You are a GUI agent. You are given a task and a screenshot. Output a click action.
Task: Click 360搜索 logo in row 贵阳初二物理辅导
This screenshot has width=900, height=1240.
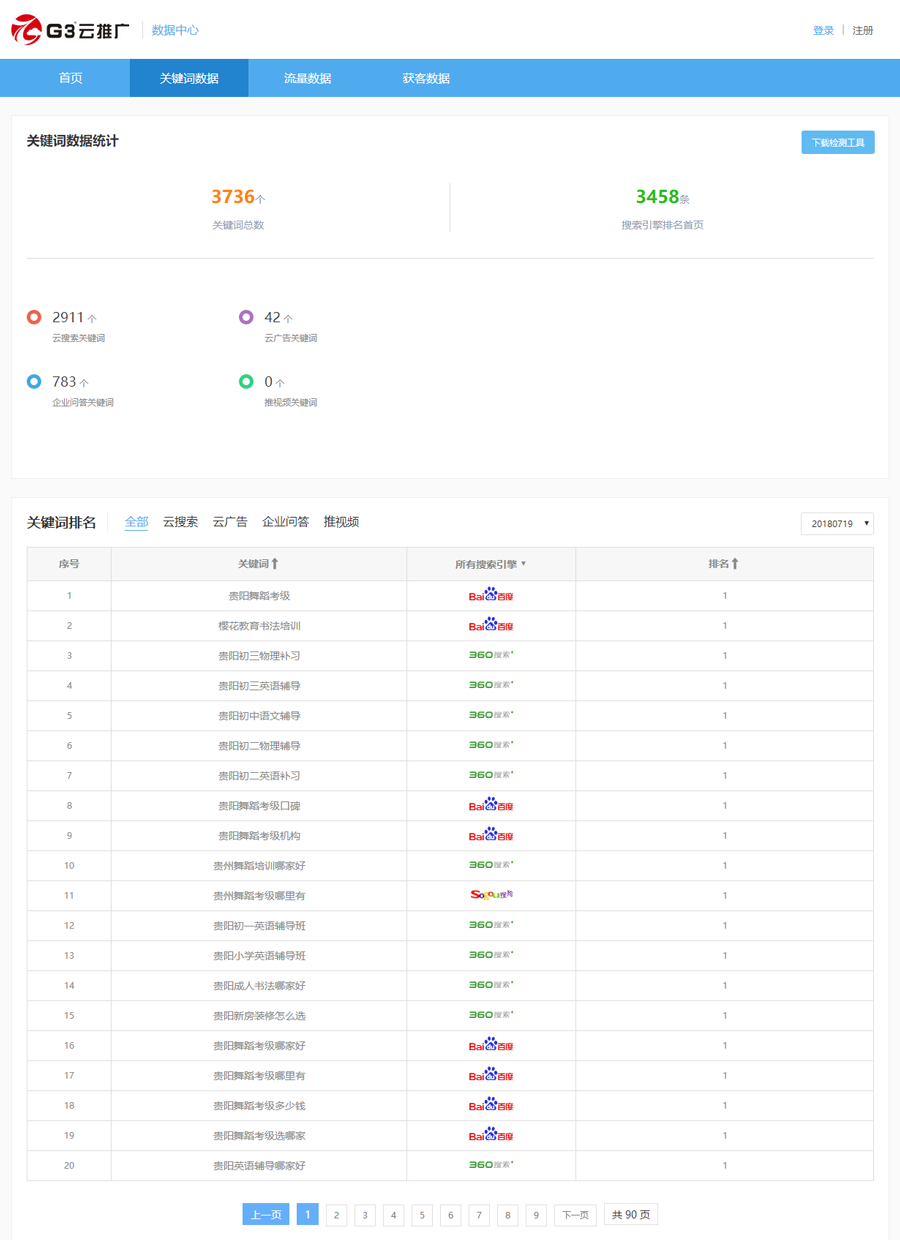(491, 745)
